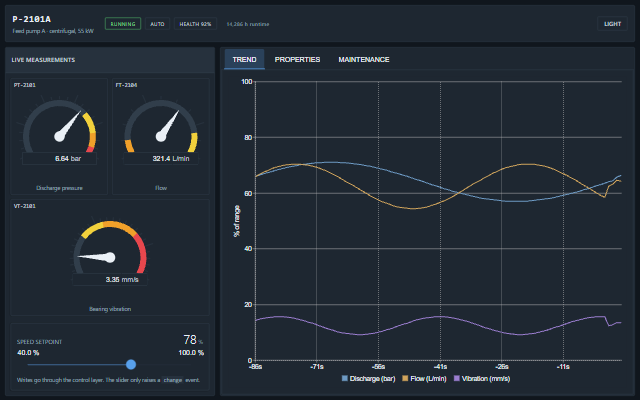Toggle the Discharge (bar) legend swatch
Screen dimensions: 640x400
[x=345, y=379]
